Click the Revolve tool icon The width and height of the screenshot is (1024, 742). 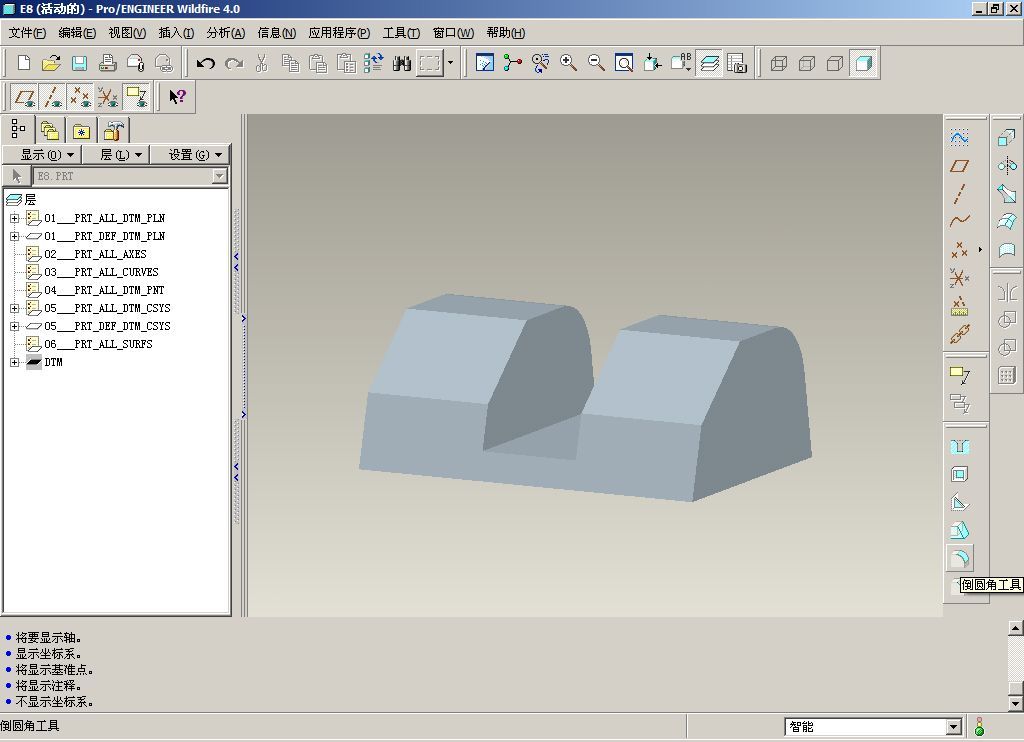(1006, 166)
